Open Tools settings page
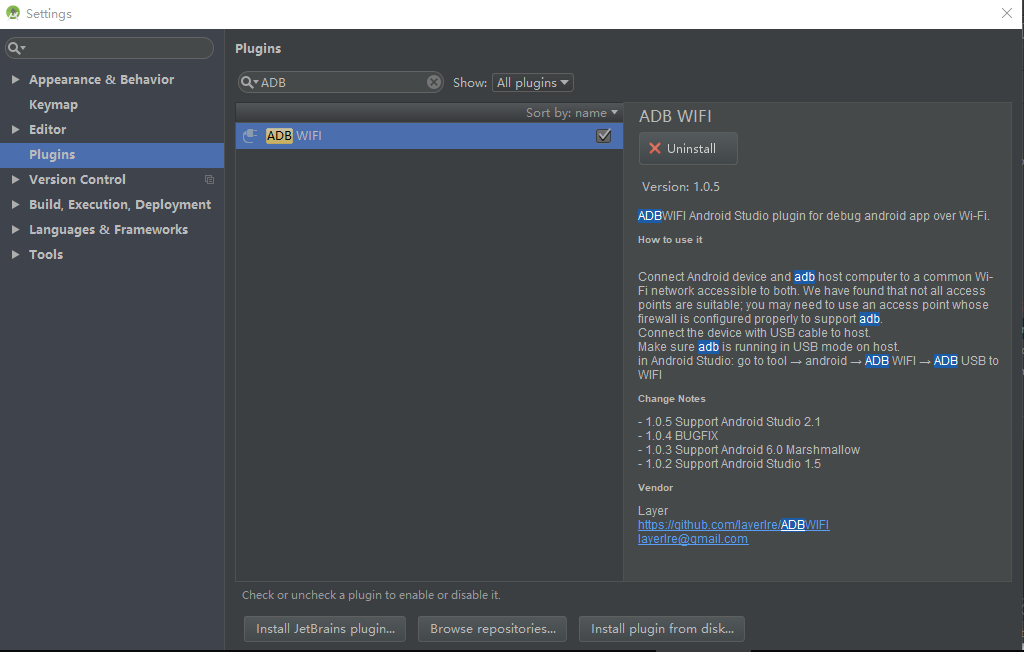Screen dimensions: 1024x652 point(46,255)
